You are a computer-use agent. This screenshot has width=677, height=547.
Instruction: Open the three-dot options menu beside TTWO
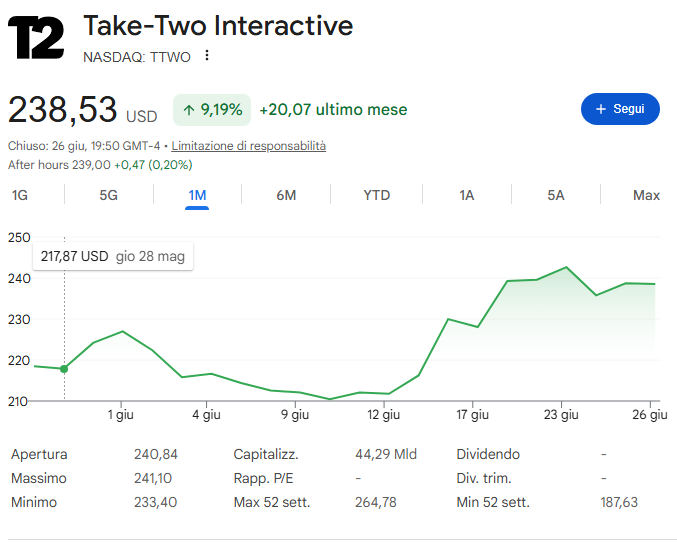coord(207,55)
